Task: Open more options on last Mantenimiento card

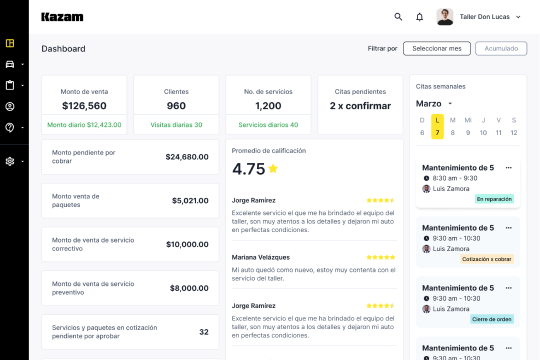Action: pyautogui.click(x=509, y=348)
